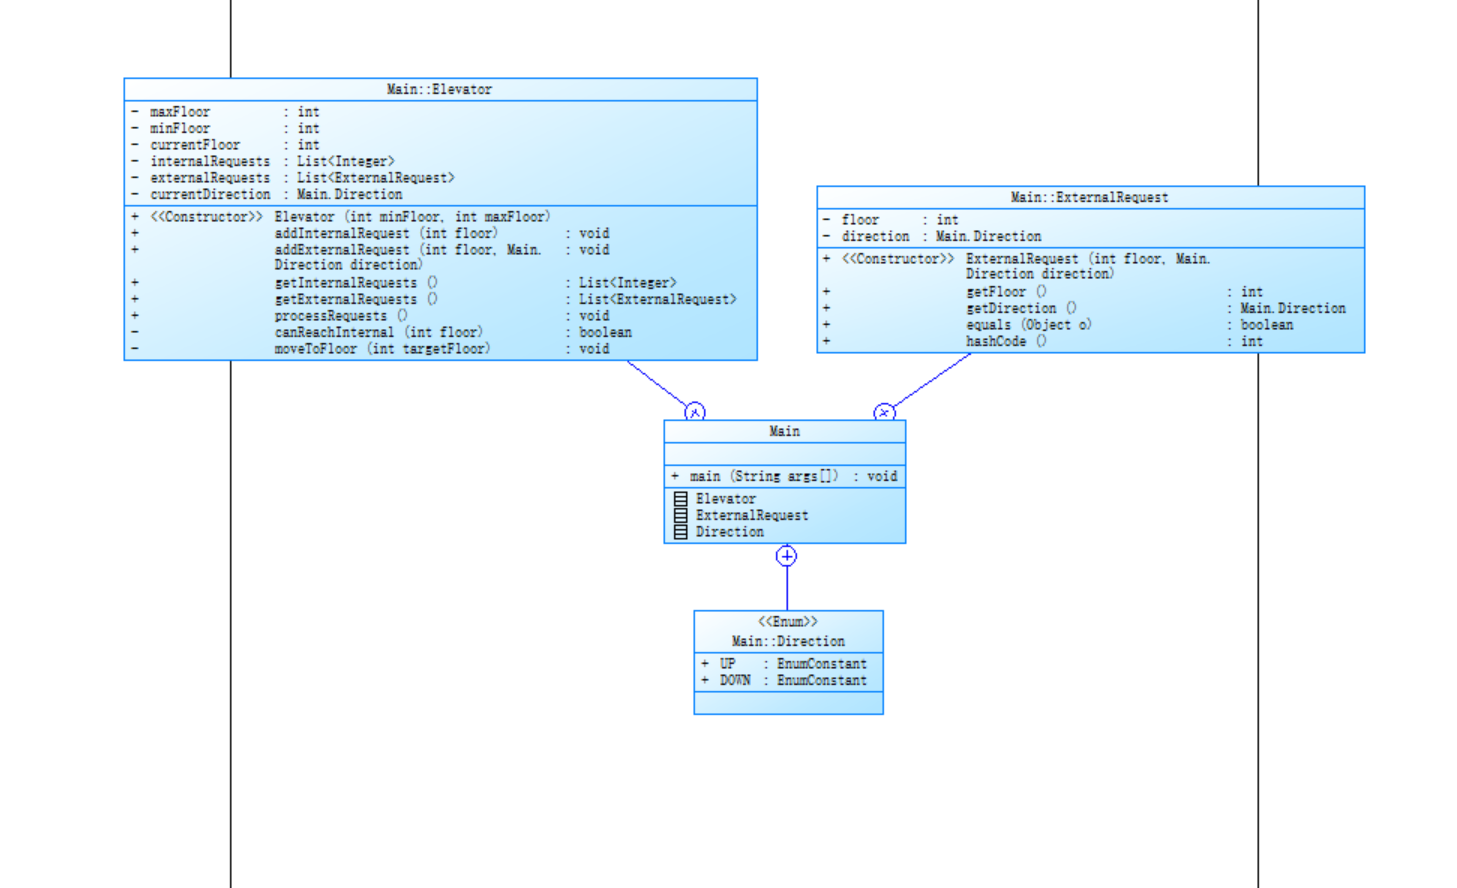
Task: Select the main (String args[]) operation
Action: pyautogui.click(x=785, y=477)
